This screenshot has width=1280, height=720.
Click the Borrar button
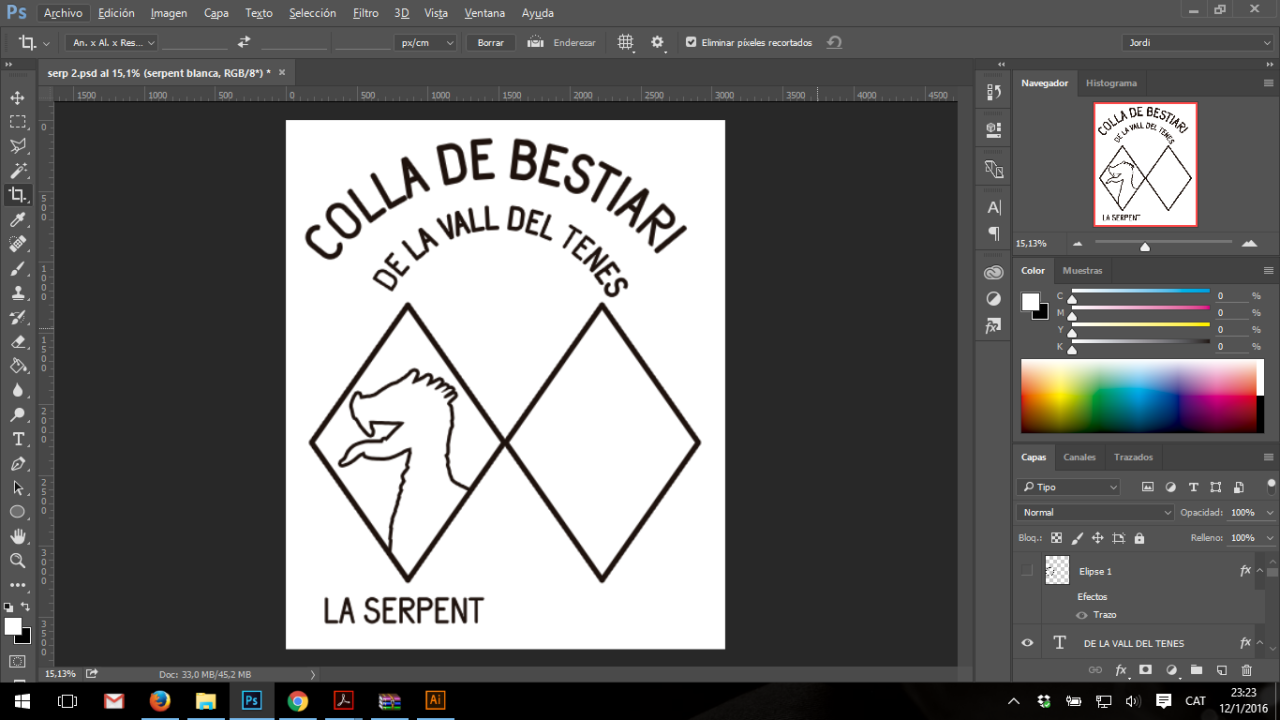pyautogui.click(x=490, y=43)
